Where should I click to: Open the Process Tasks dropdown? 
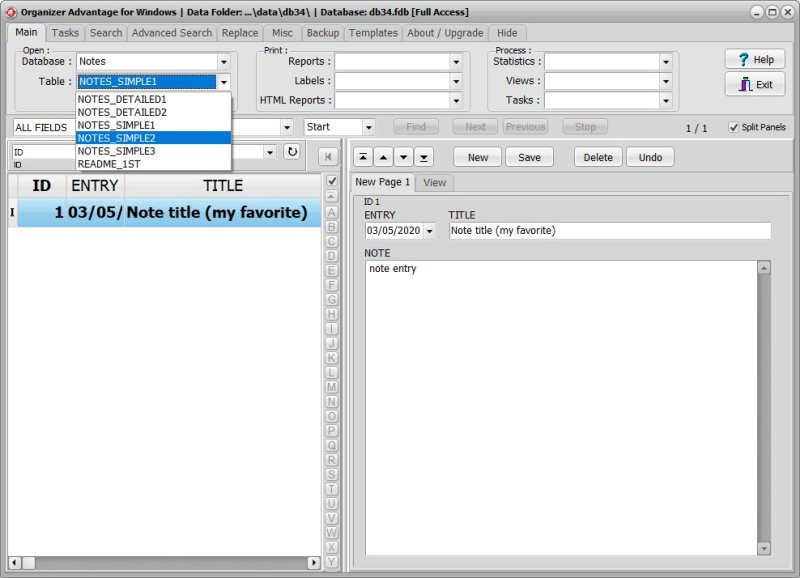(666, 100)
